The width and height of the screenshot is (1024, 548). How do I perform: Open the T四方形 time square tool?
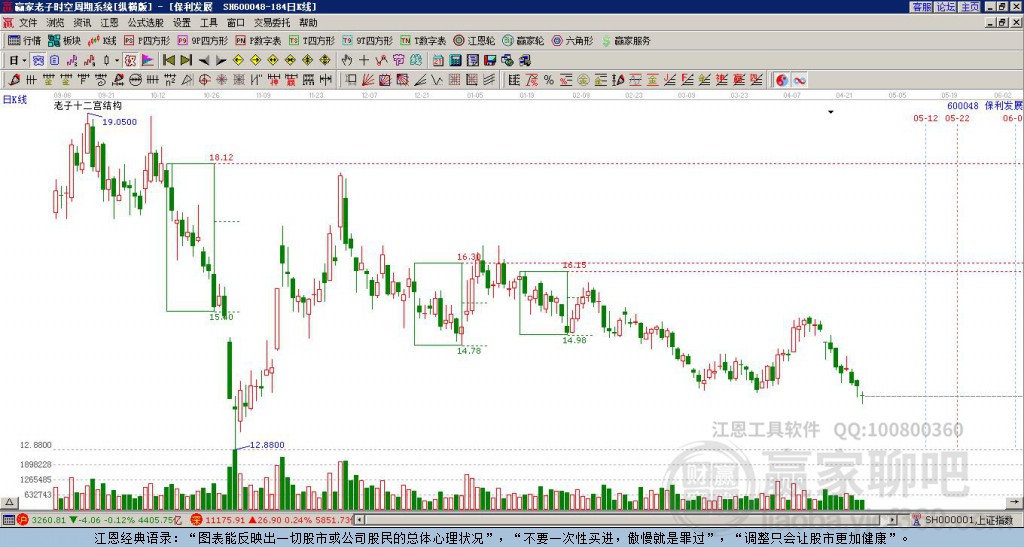coord(312,40)
